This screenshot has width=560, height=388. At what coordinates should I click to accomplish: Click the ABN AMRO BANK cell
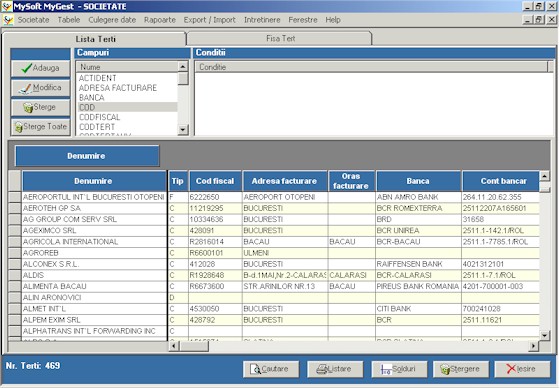418,197
